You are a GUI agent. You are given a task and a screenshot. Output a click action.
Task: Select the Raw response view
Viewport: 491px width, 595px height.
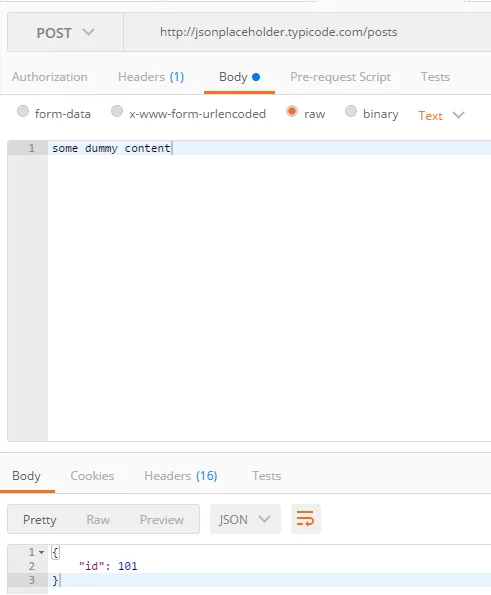coord(98,519)
